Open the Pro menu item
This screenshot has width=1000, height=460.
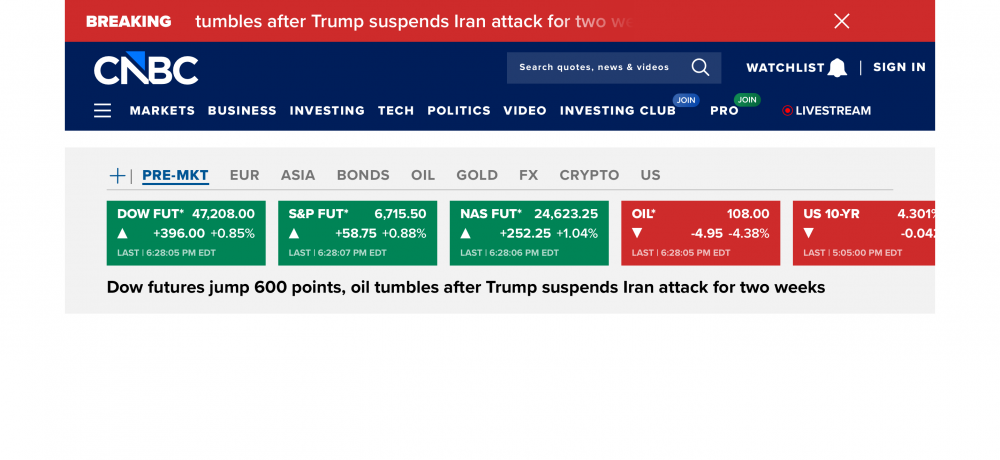(x=724, y=111)
